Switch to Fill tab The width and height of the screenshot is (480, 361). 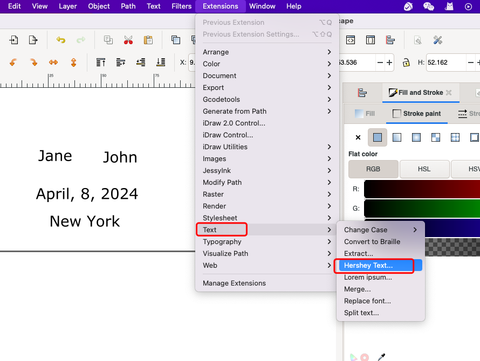(365, 114)
